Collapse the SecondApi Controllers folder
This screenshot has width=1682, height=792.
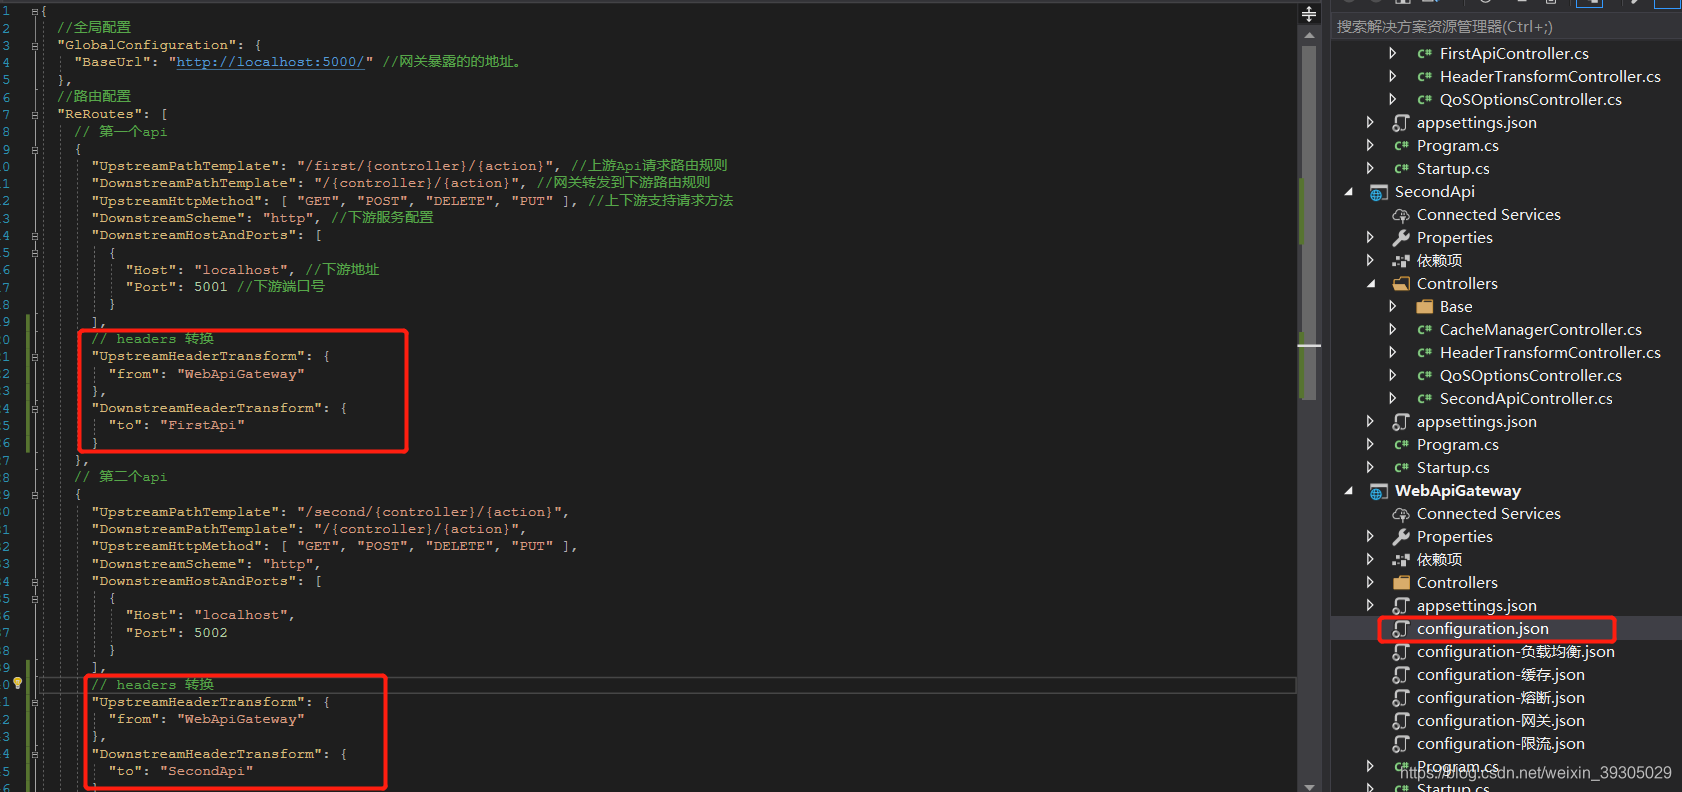click(1371, 284)
